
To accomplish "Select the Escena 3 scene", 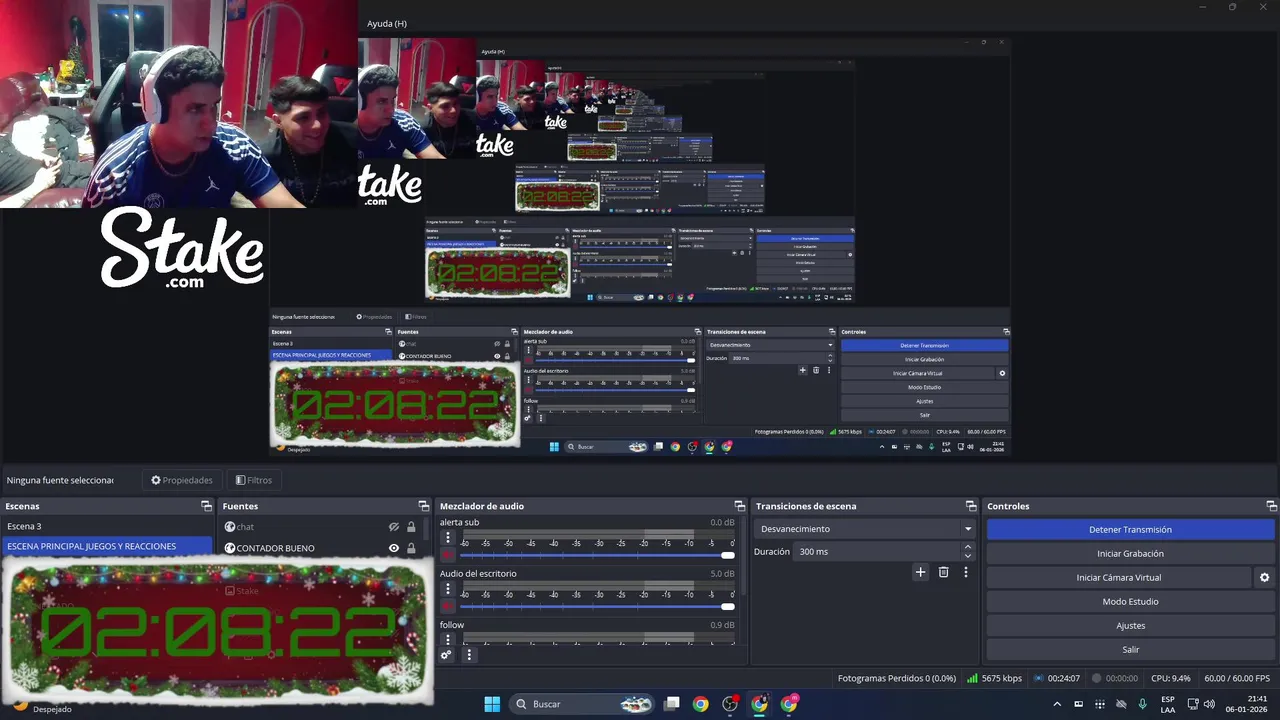I will click(107, 526).
